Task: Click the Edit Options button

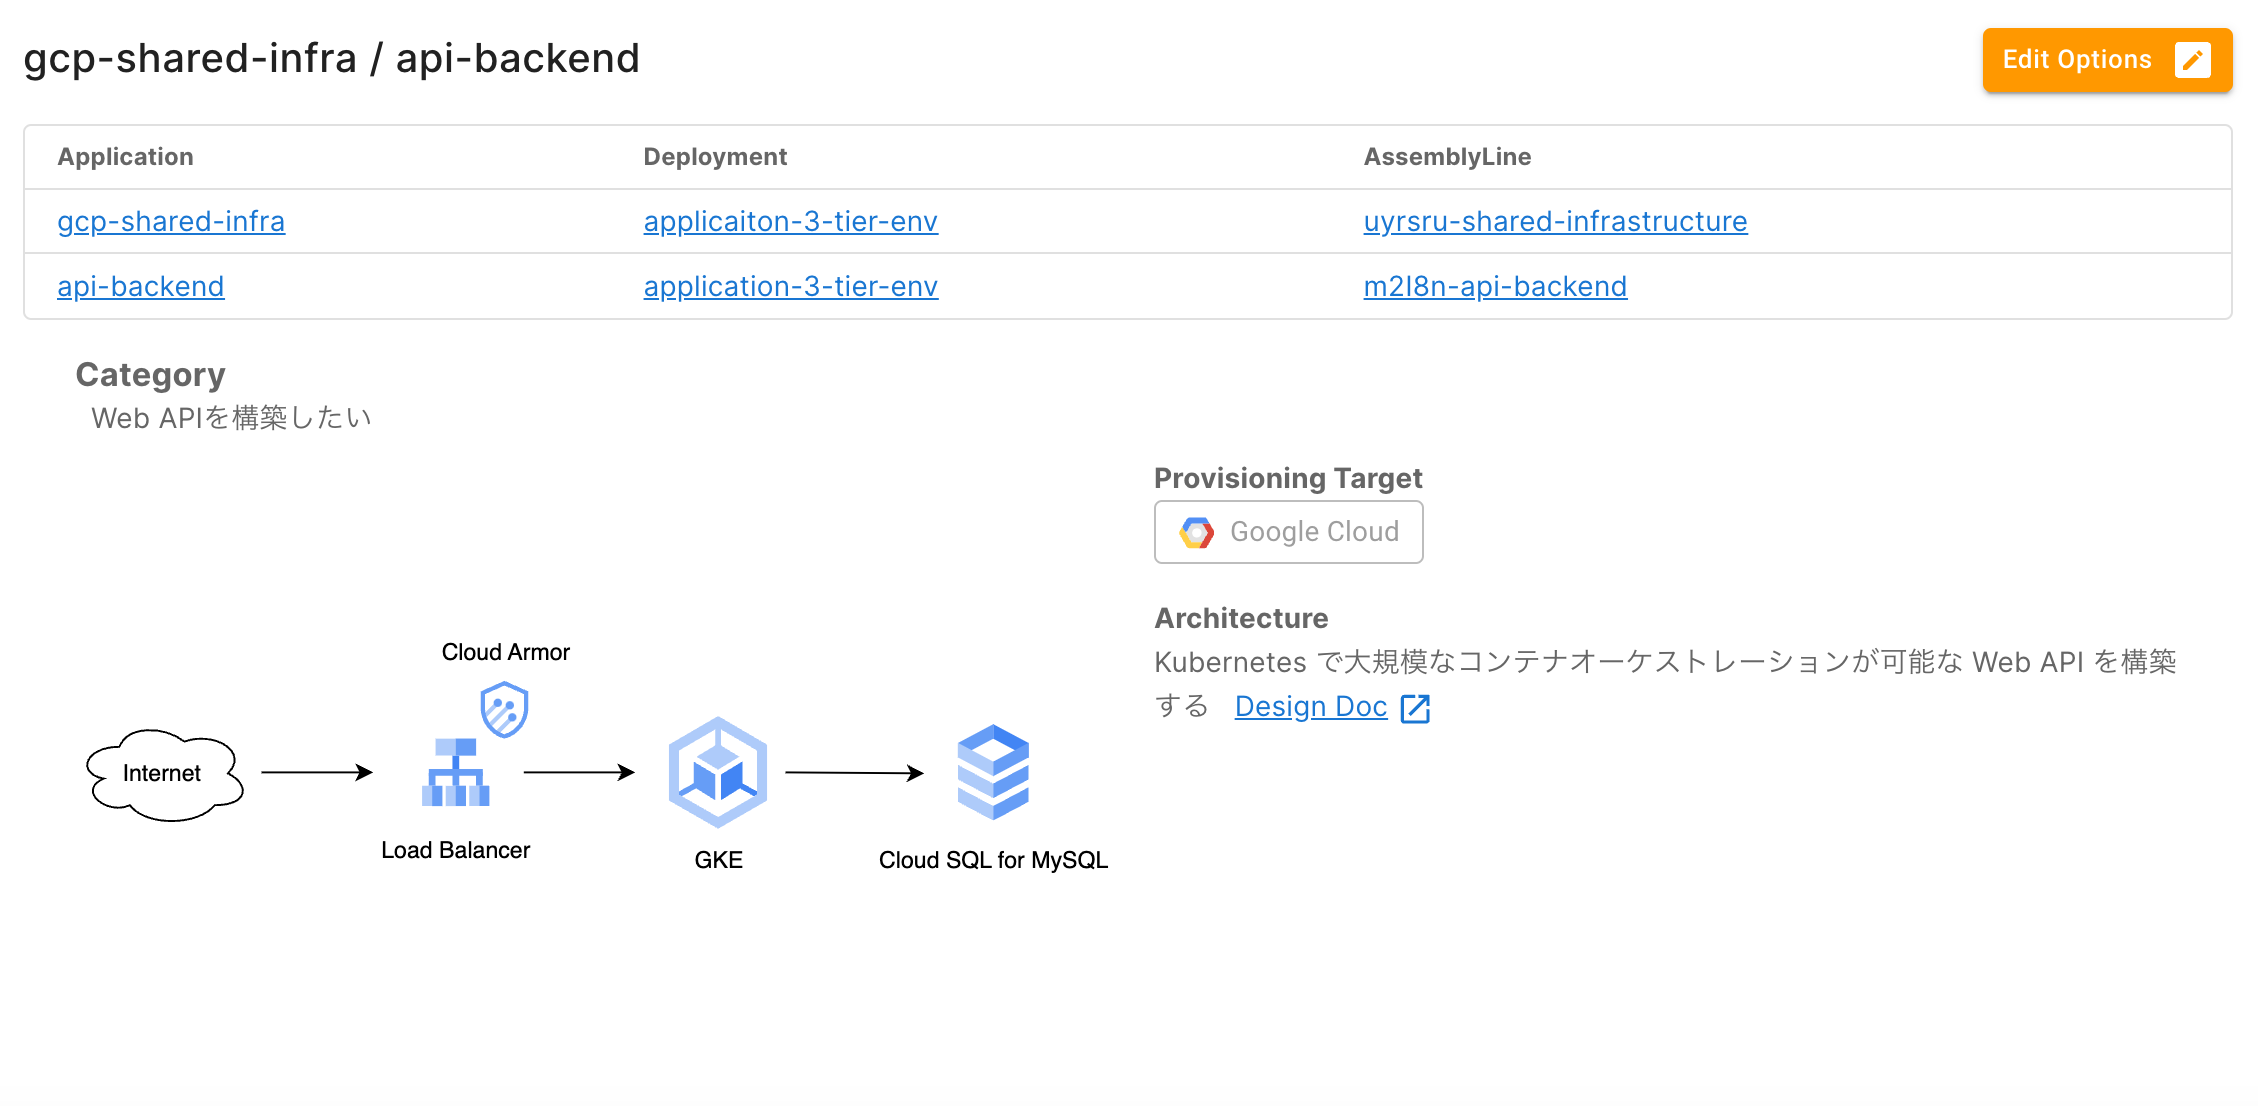Action: [x=2076, y=60]
